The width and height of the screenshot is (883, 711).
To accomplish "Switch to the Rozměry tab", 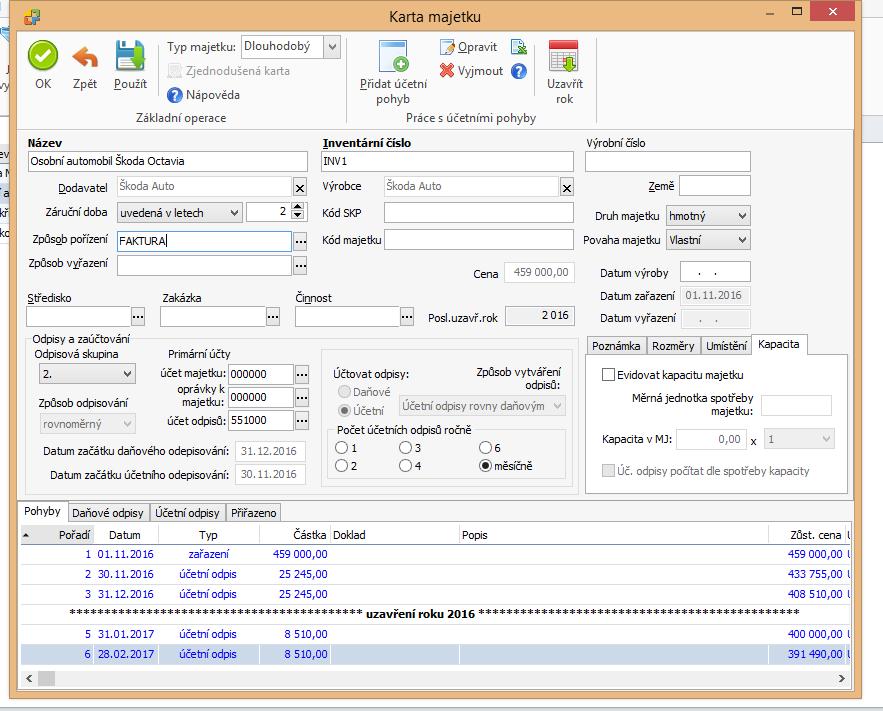I will point(673,346).
